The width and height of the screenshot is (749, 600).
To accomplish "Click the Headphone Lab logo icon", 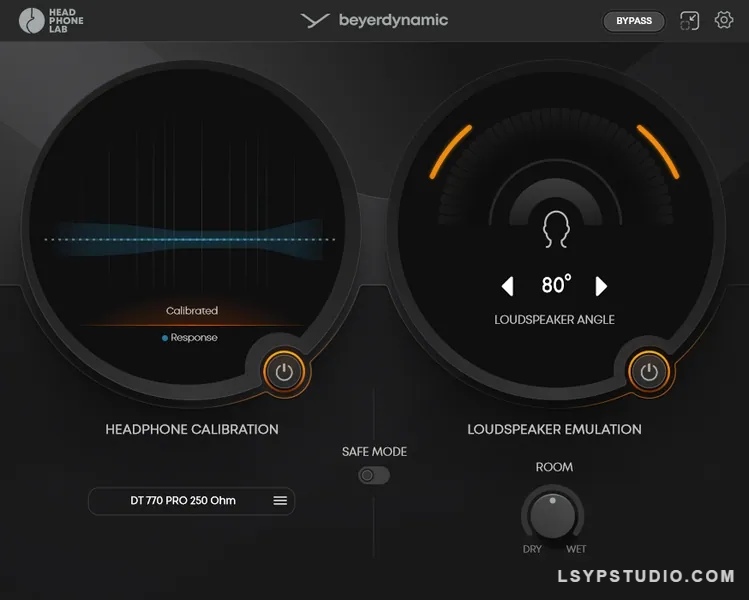I will pyautogui.click(x=32, y=21).
